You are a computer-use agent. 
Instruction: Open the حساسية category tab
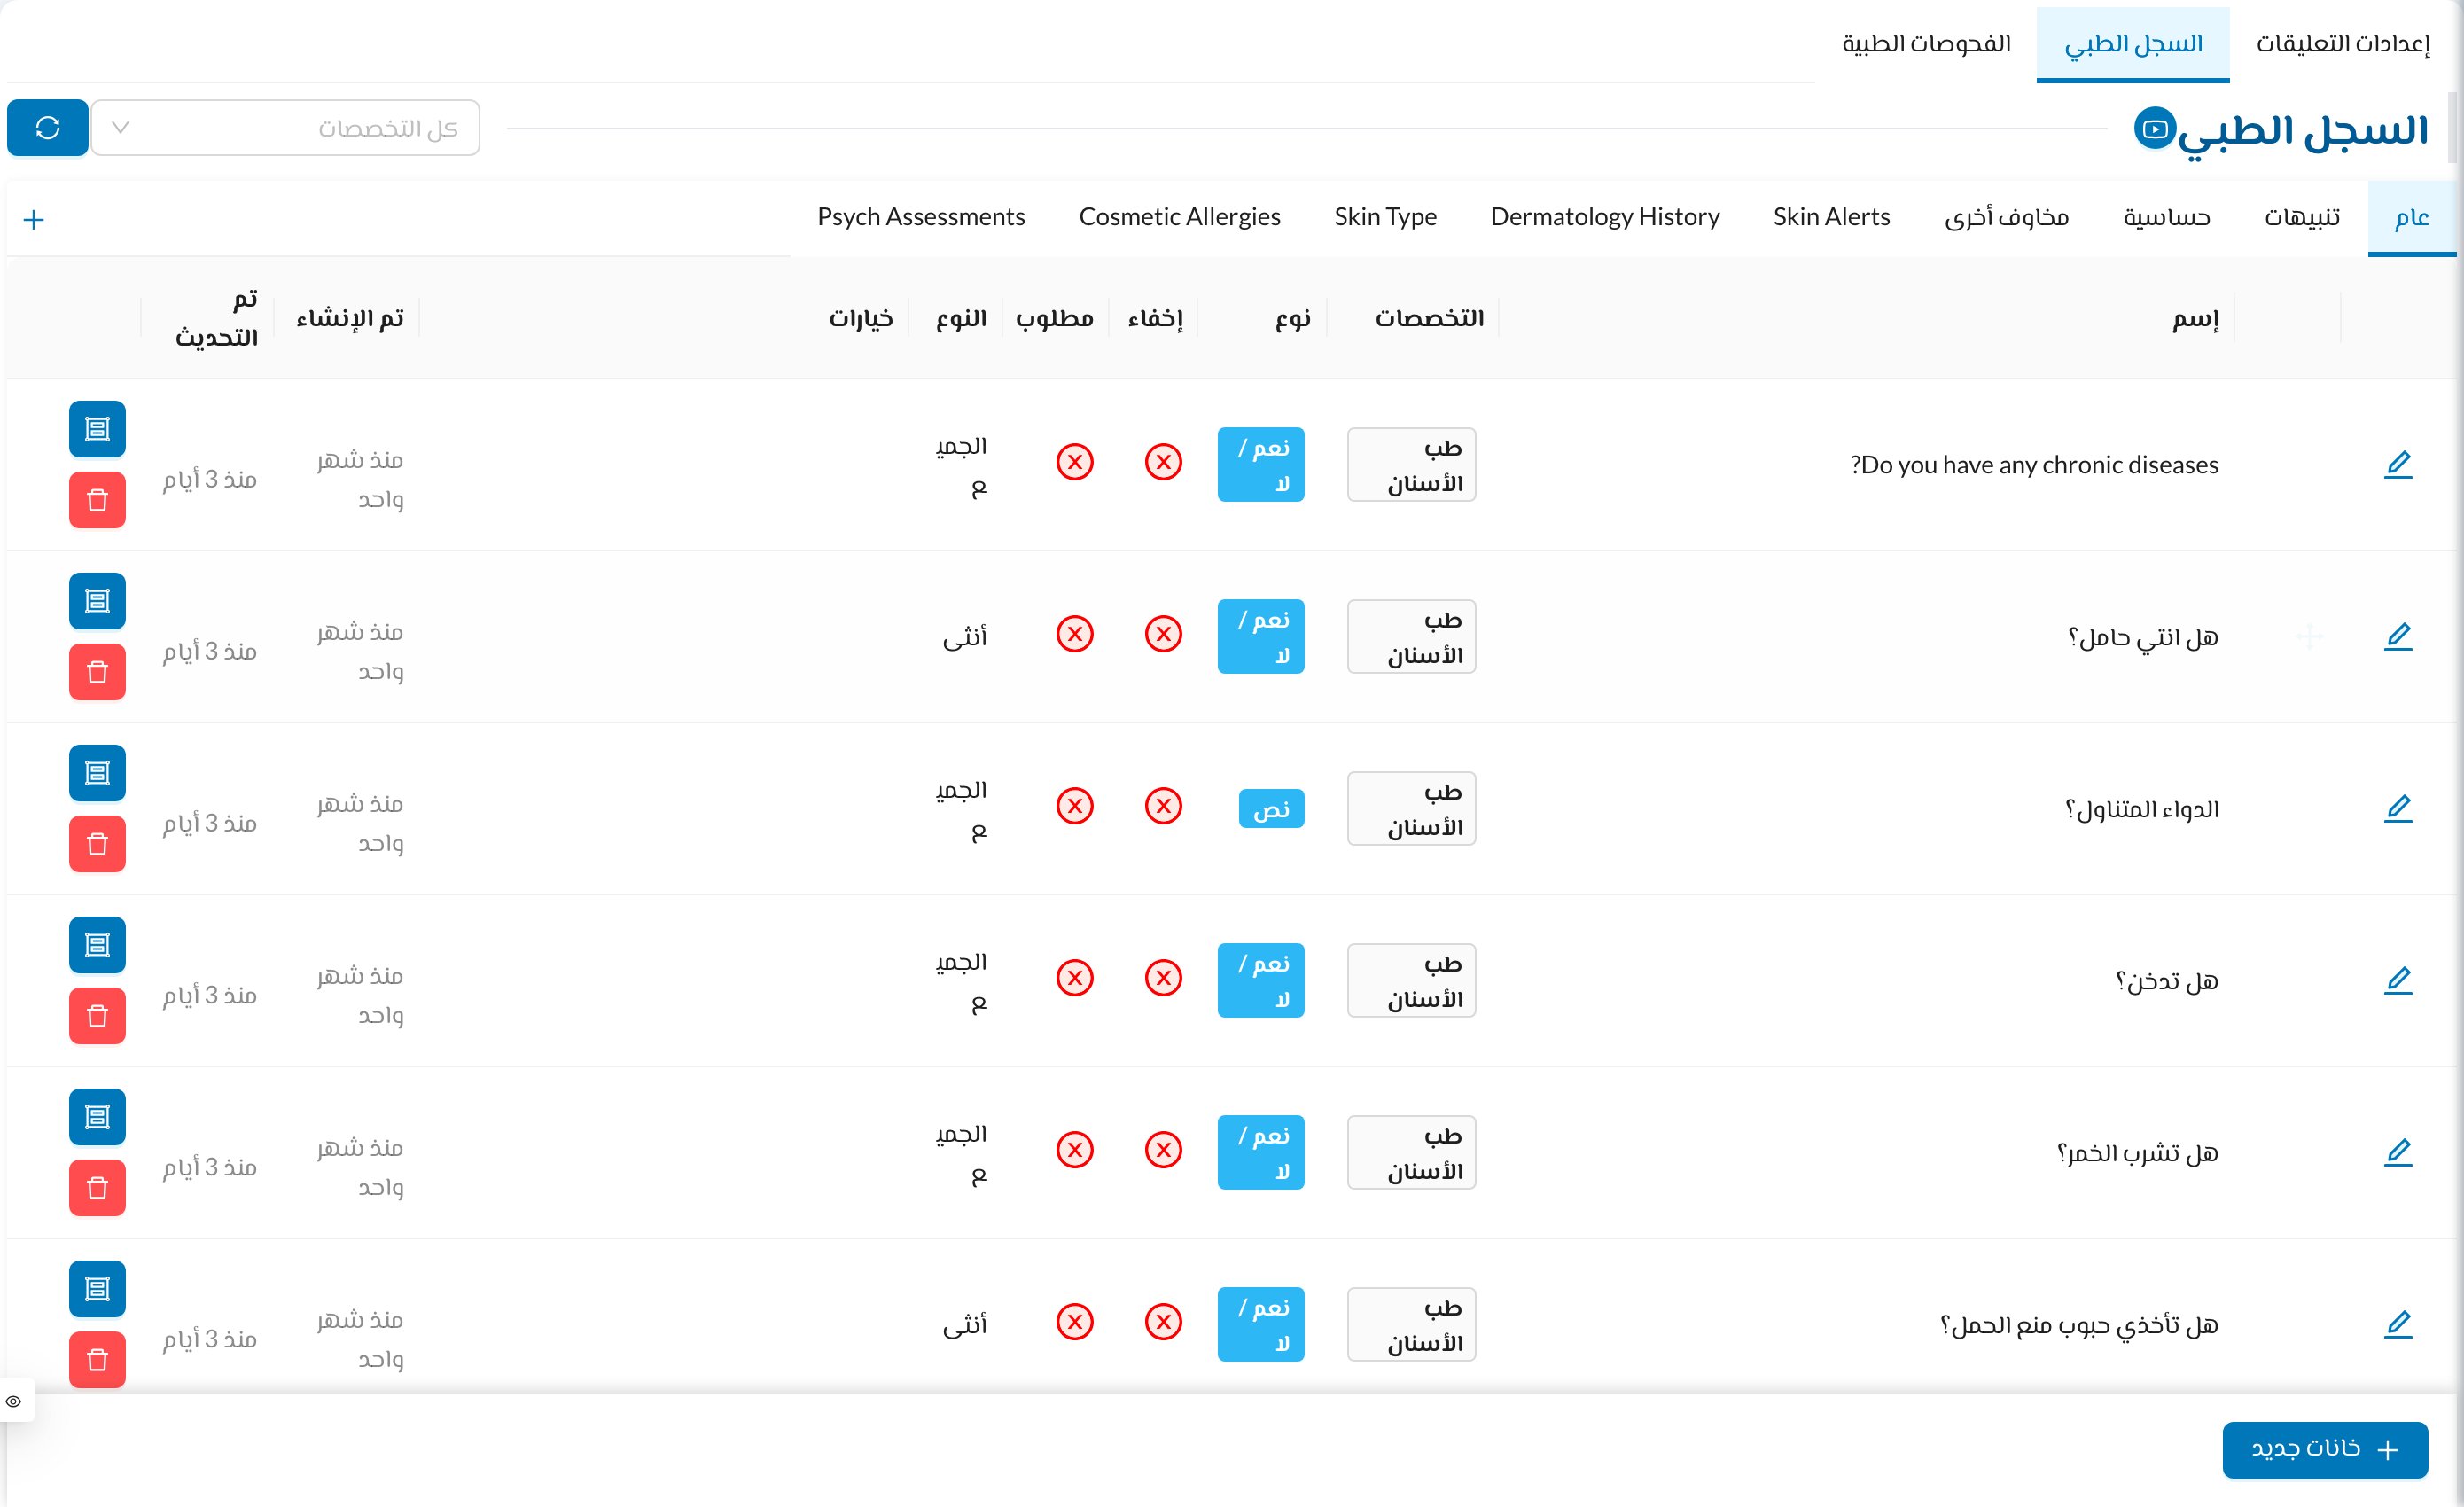click(2167, 217)
